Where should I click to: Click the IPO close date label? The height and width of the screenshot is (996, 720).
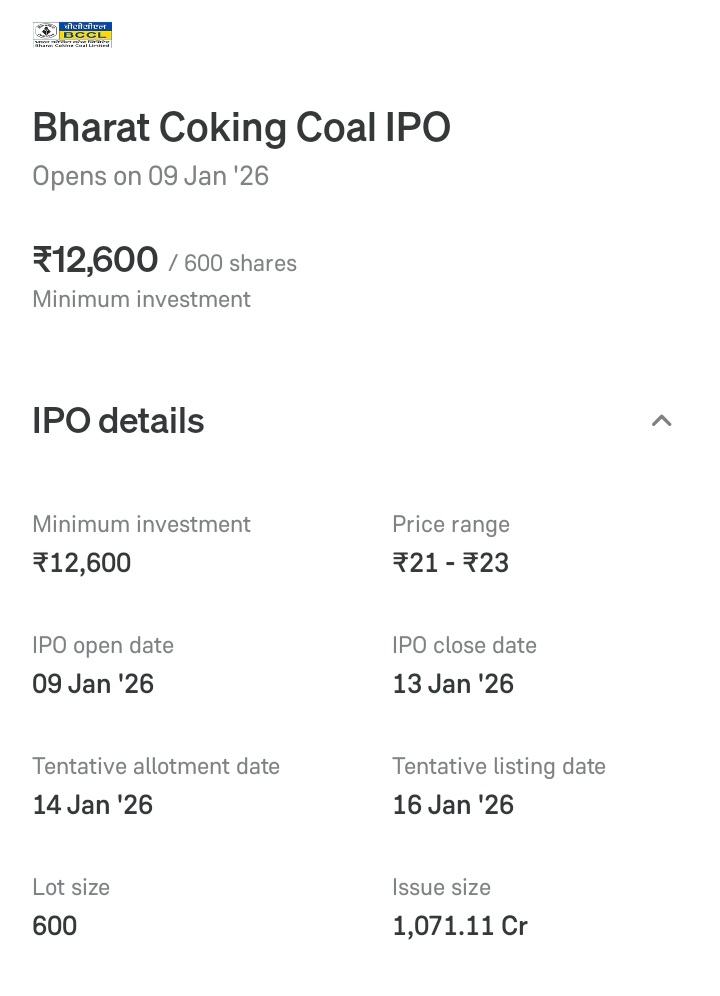point(464,646)
